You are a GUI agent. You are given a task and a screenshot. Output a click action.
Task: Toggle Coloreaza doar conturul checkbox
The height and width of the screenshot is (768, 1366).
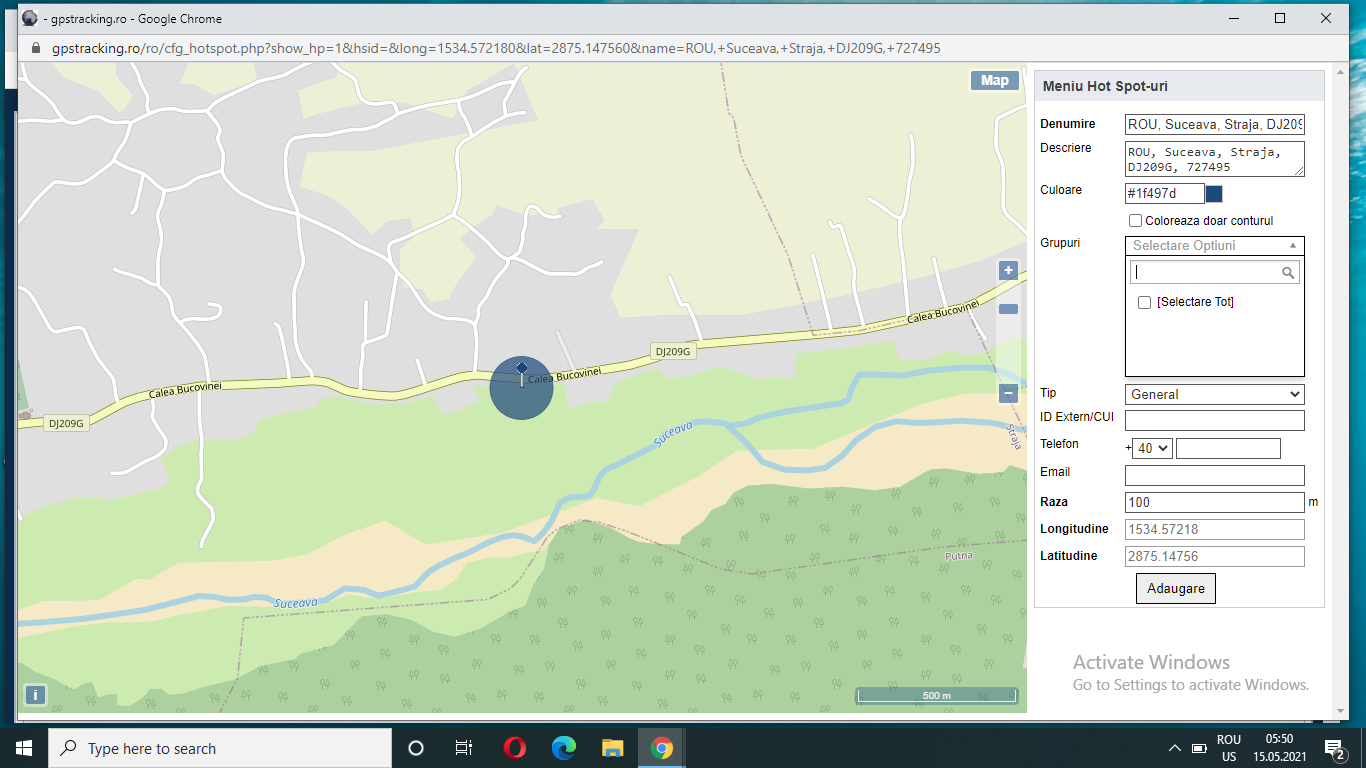(1135, 220)
